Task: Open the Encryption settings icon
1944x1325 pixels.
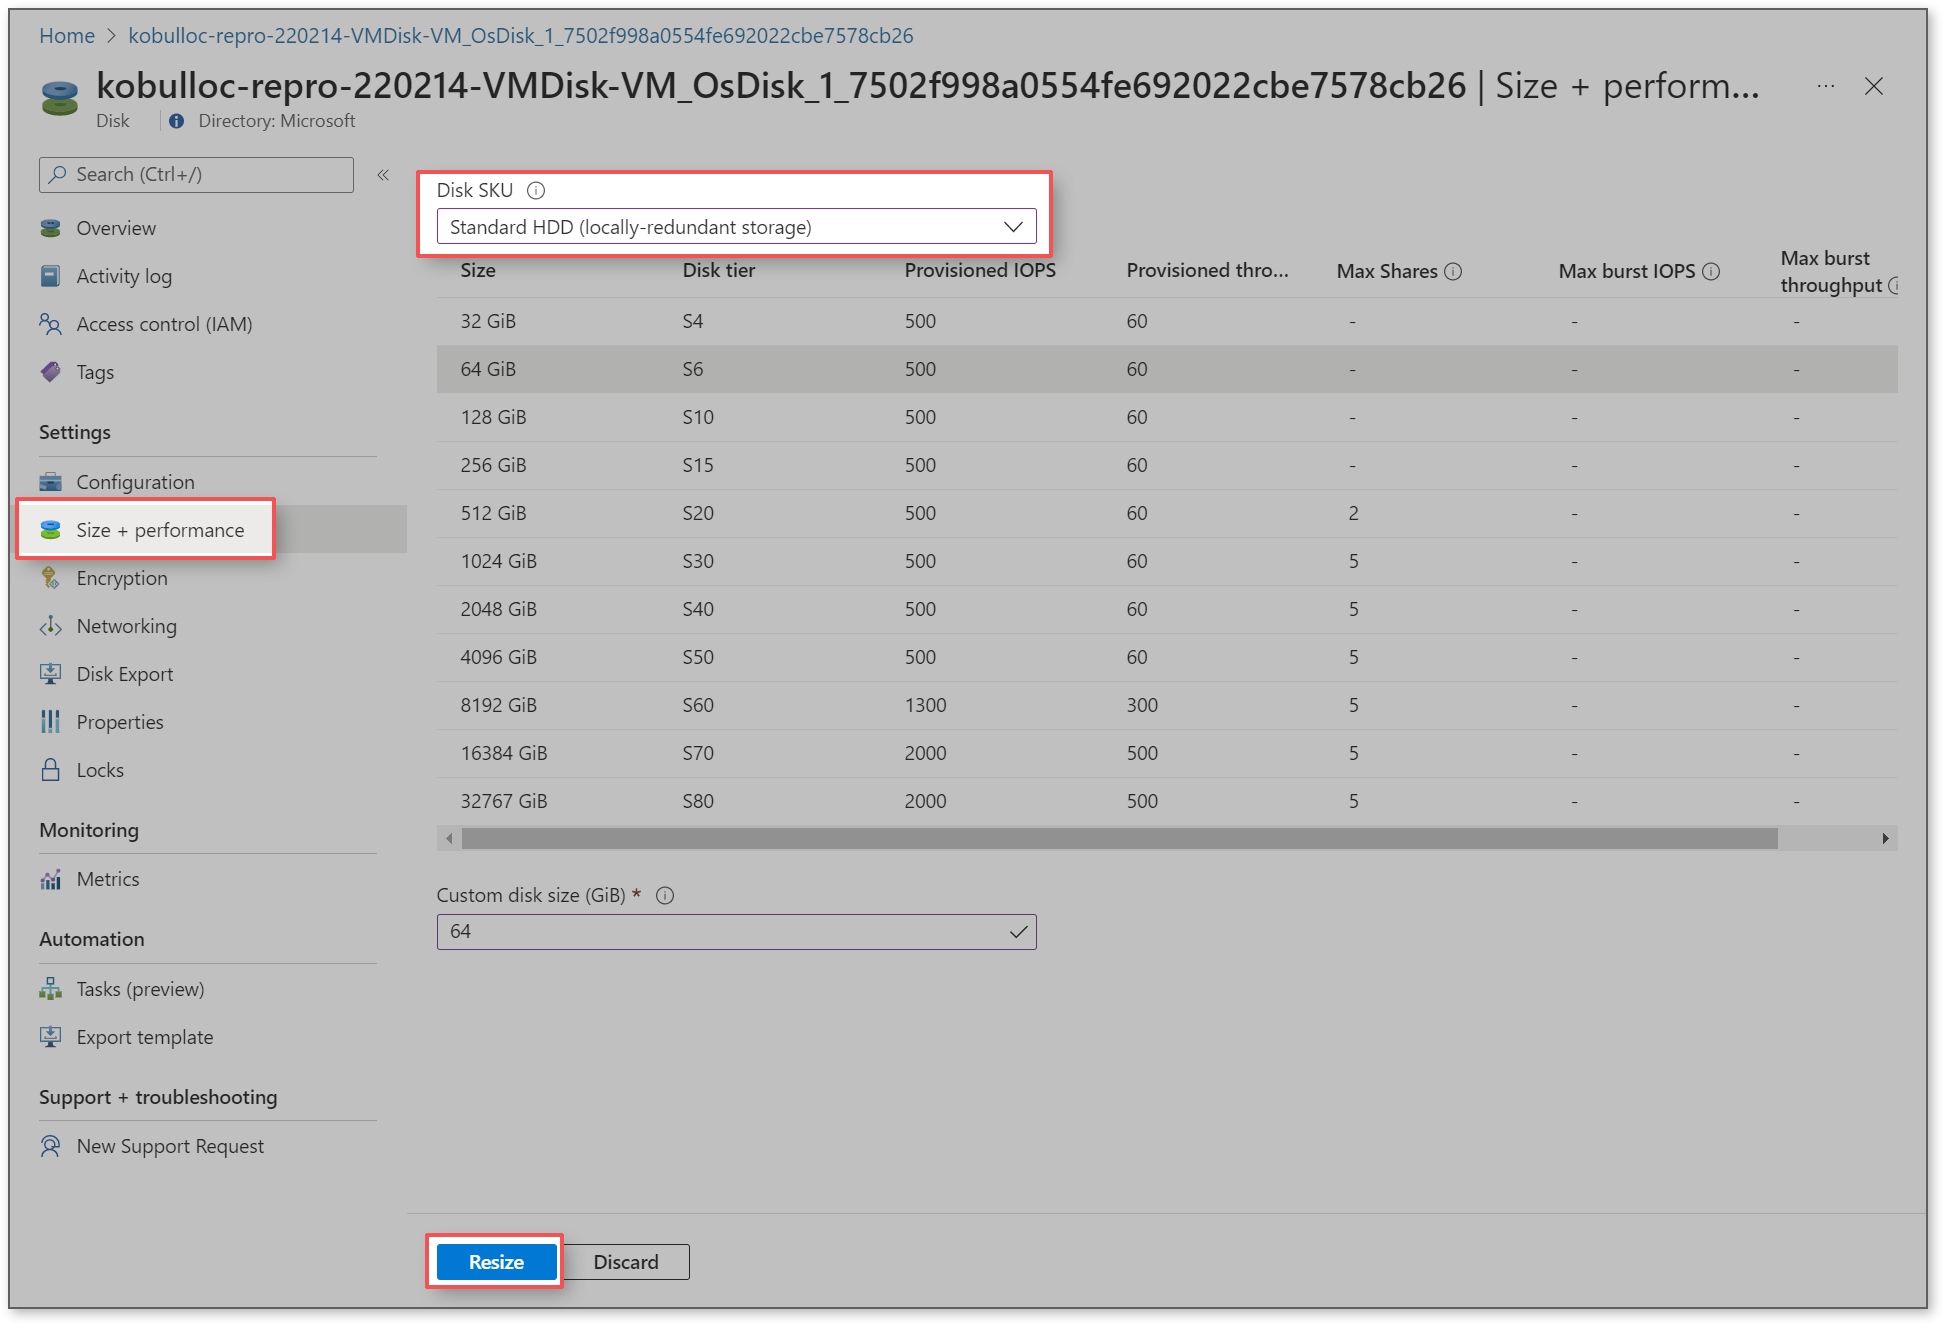Action: pos(51,578)
